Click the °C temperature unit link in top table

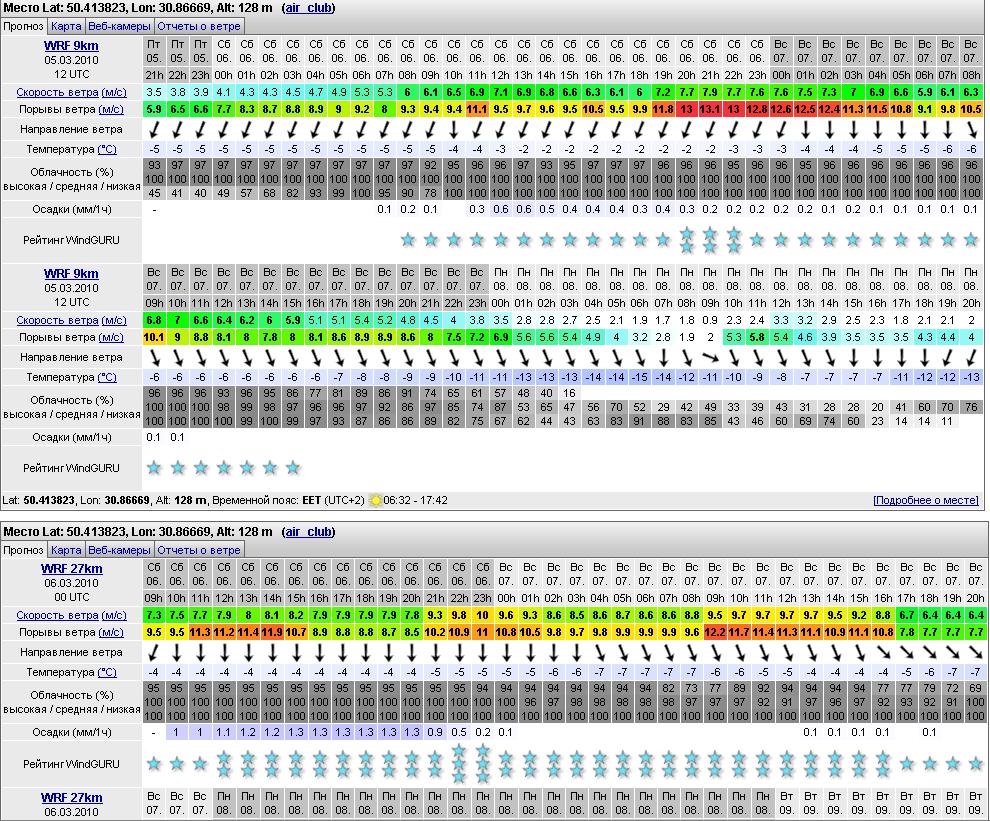click(x=106, y=149)
